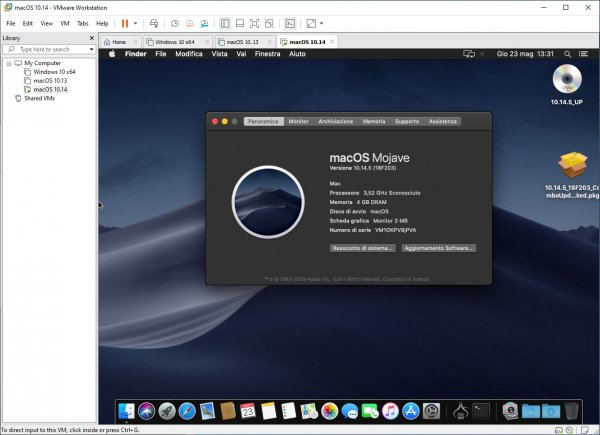Toggle the Library sidebar view icon
The height and width of the screenshot is (435, 600).
[x=225, y=23]
